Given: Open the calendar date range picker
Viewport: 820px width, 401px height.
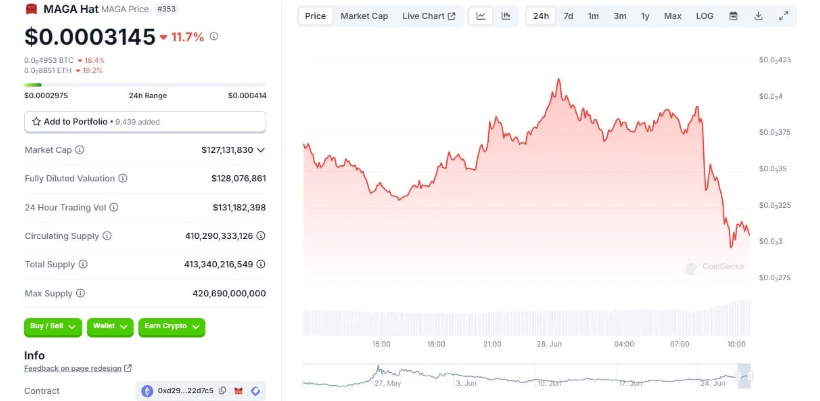Looking at the screenshot, I should pos(733,16).
